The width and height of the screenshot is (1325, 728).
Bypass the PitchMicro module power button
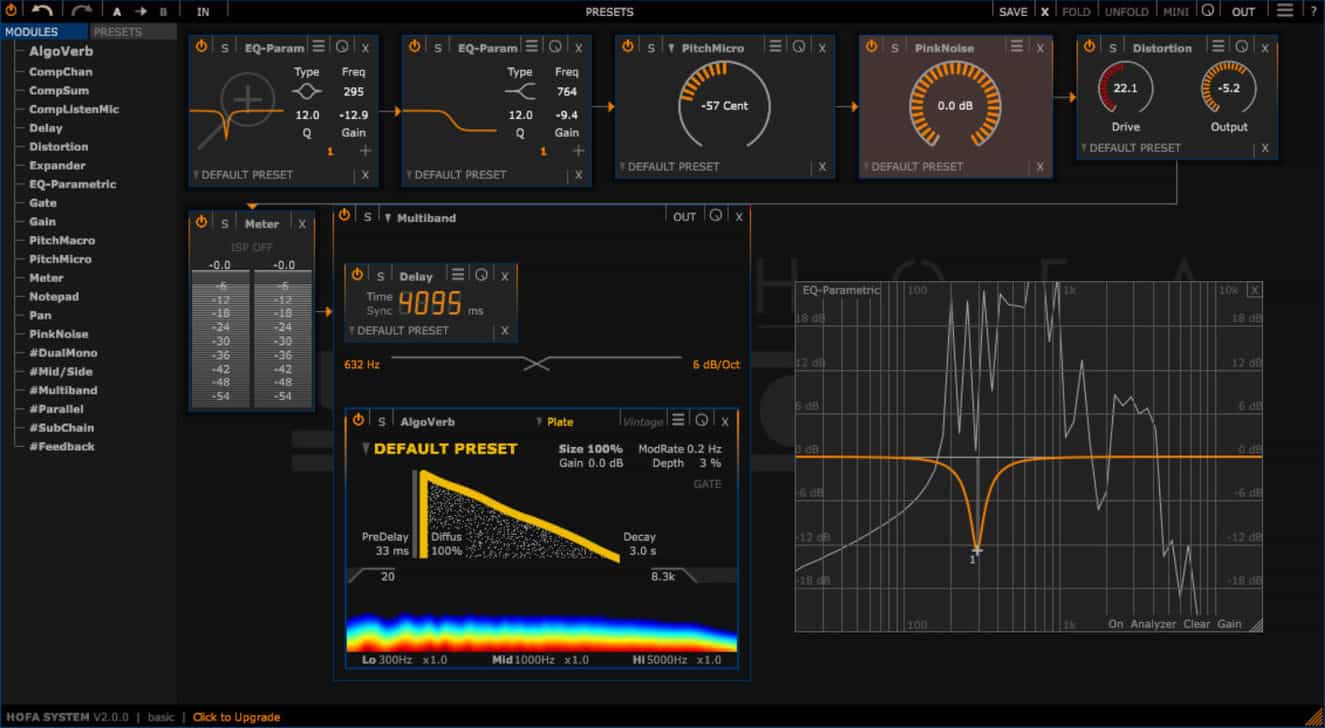pyautogui.click(x=628, y=47)
